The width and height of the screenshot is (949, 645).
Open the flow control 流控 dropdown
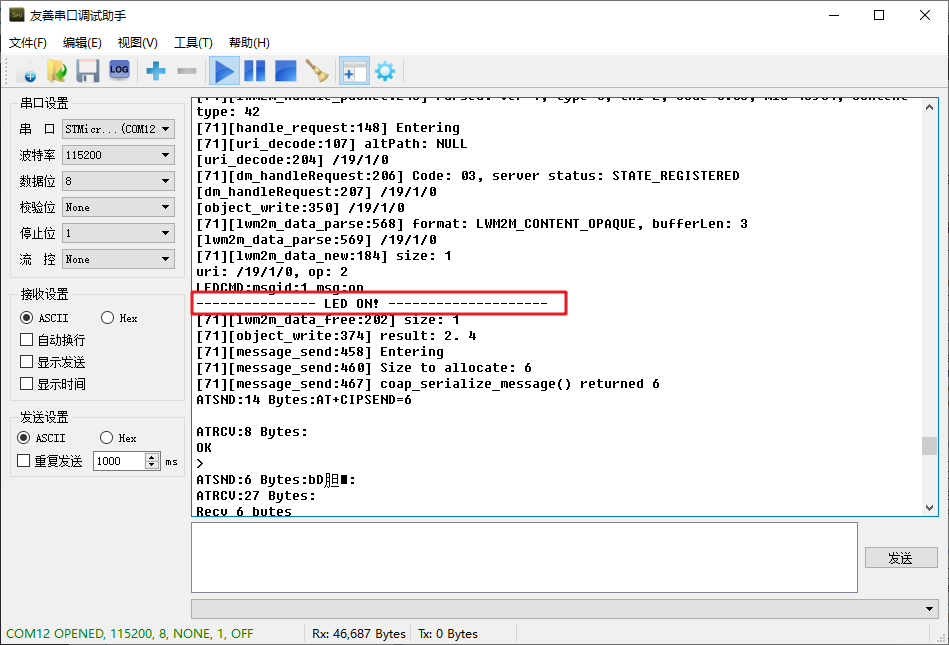click(x=119, y=259)
